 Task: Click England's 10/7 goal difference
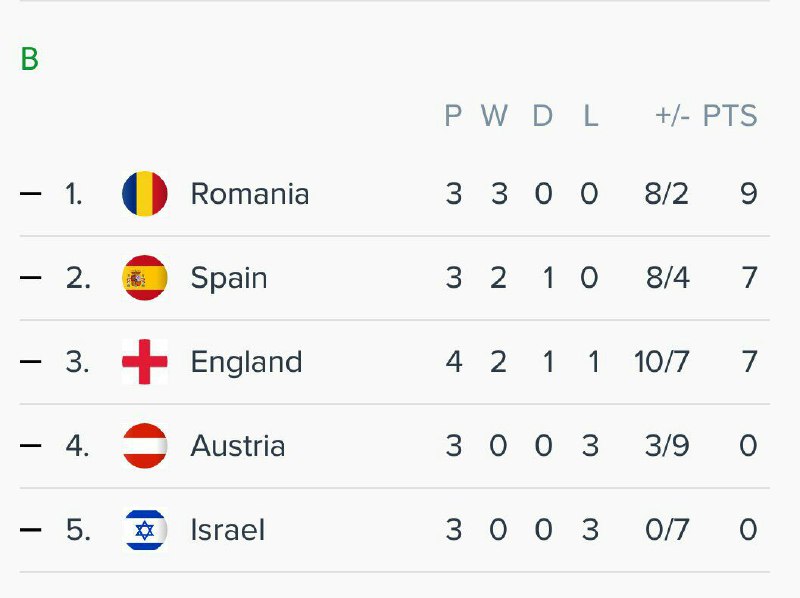coord(661,362)
